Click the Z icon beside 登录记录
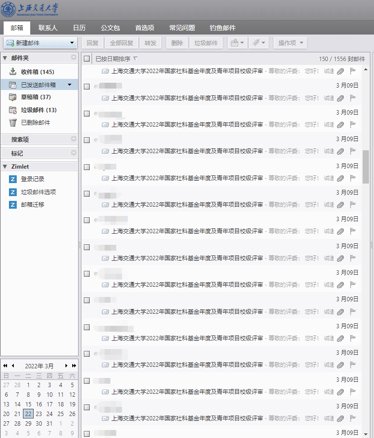The image size is (374, 438). [x=13, y=179]
